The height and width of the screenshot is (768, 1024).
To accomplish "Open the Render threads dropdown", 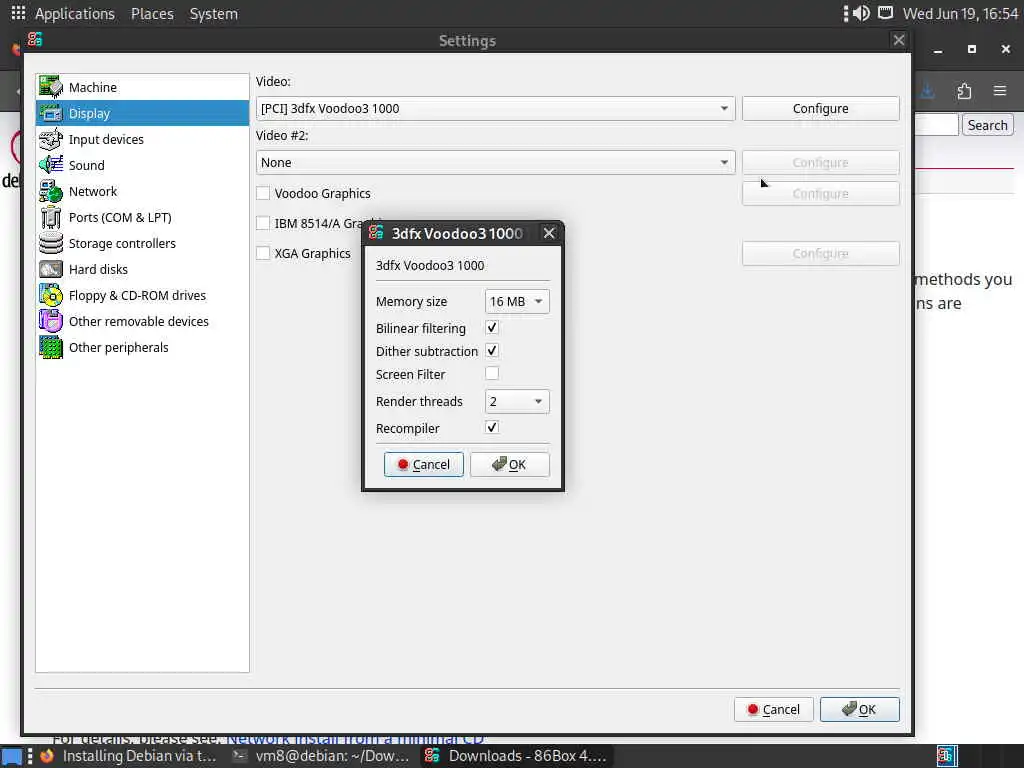I will pos(517,402).
